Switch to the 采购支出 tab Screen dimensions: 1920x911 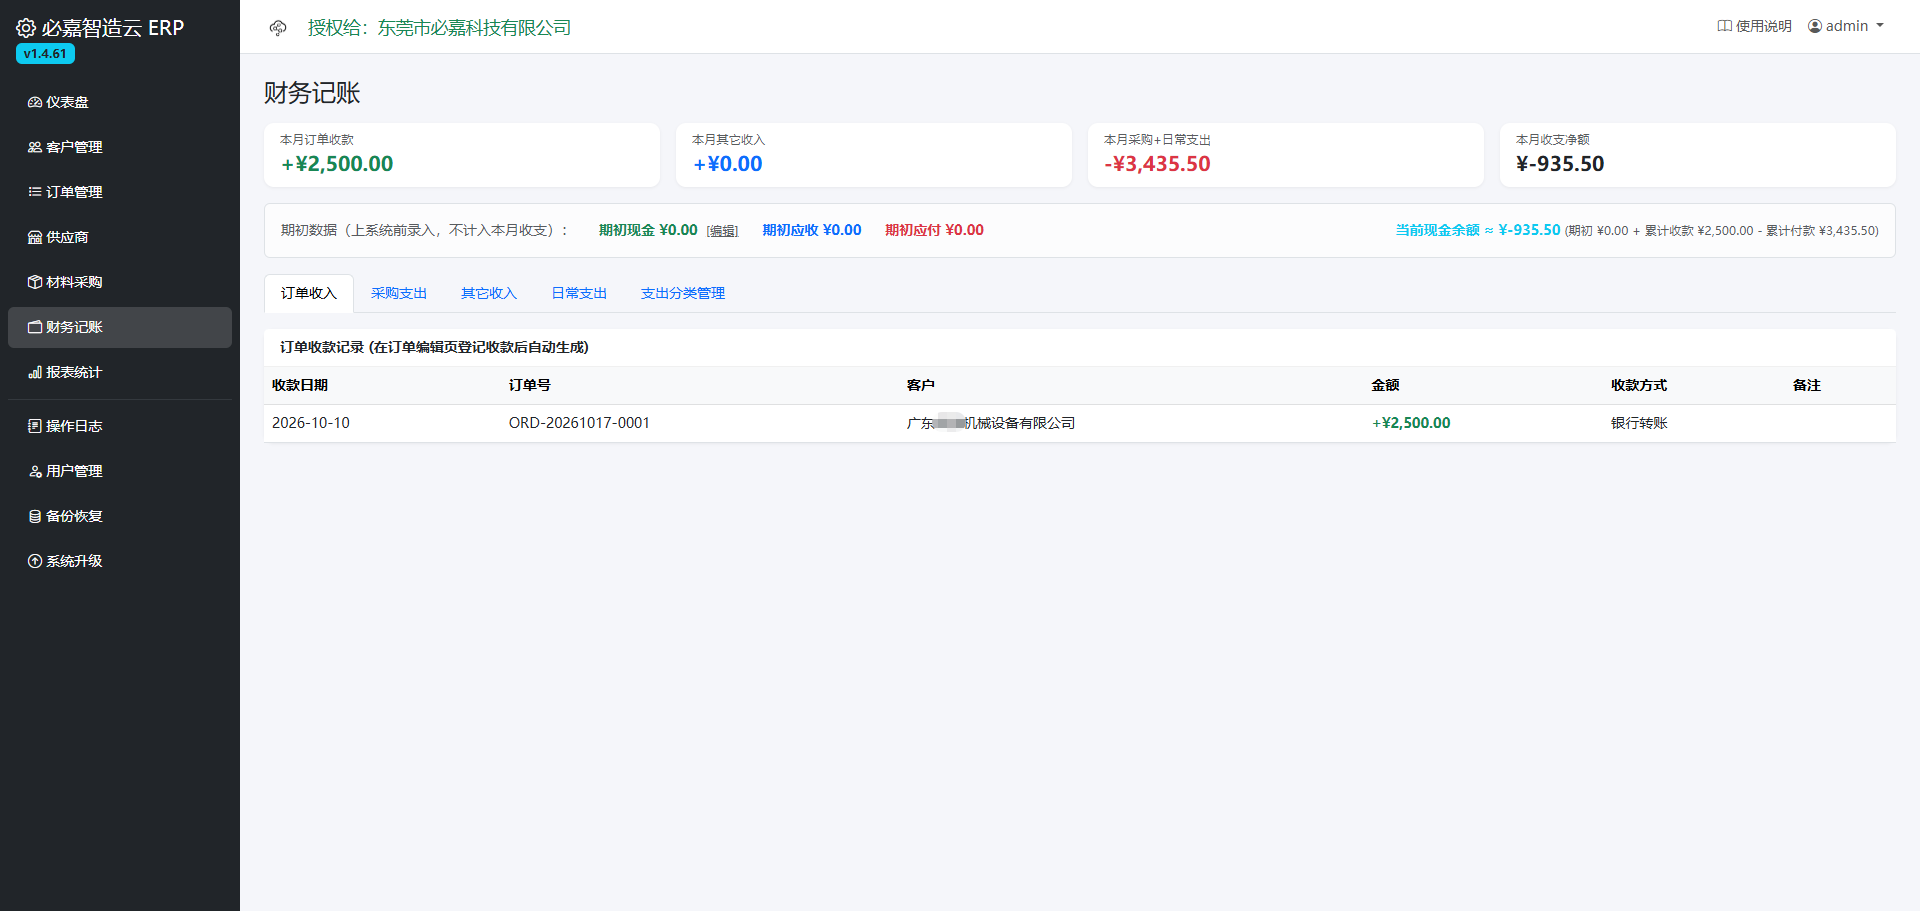coord(399,294)
